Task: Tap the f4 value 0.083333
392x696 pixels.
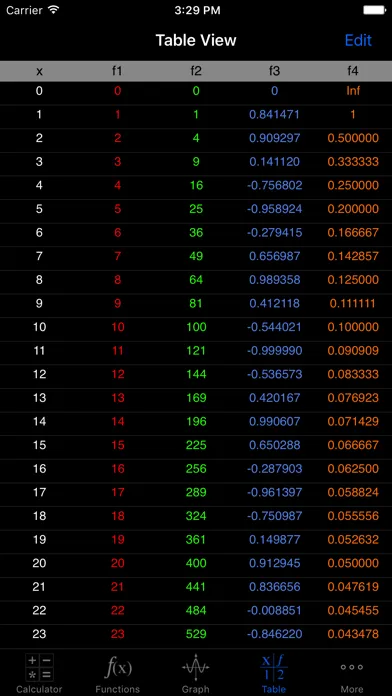Action: pos(353,374)
